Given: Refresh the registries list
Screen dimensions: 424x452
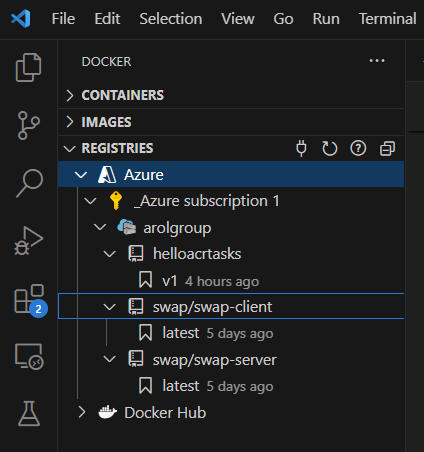Looking at the screenshot, I should [x=330, y=148].
